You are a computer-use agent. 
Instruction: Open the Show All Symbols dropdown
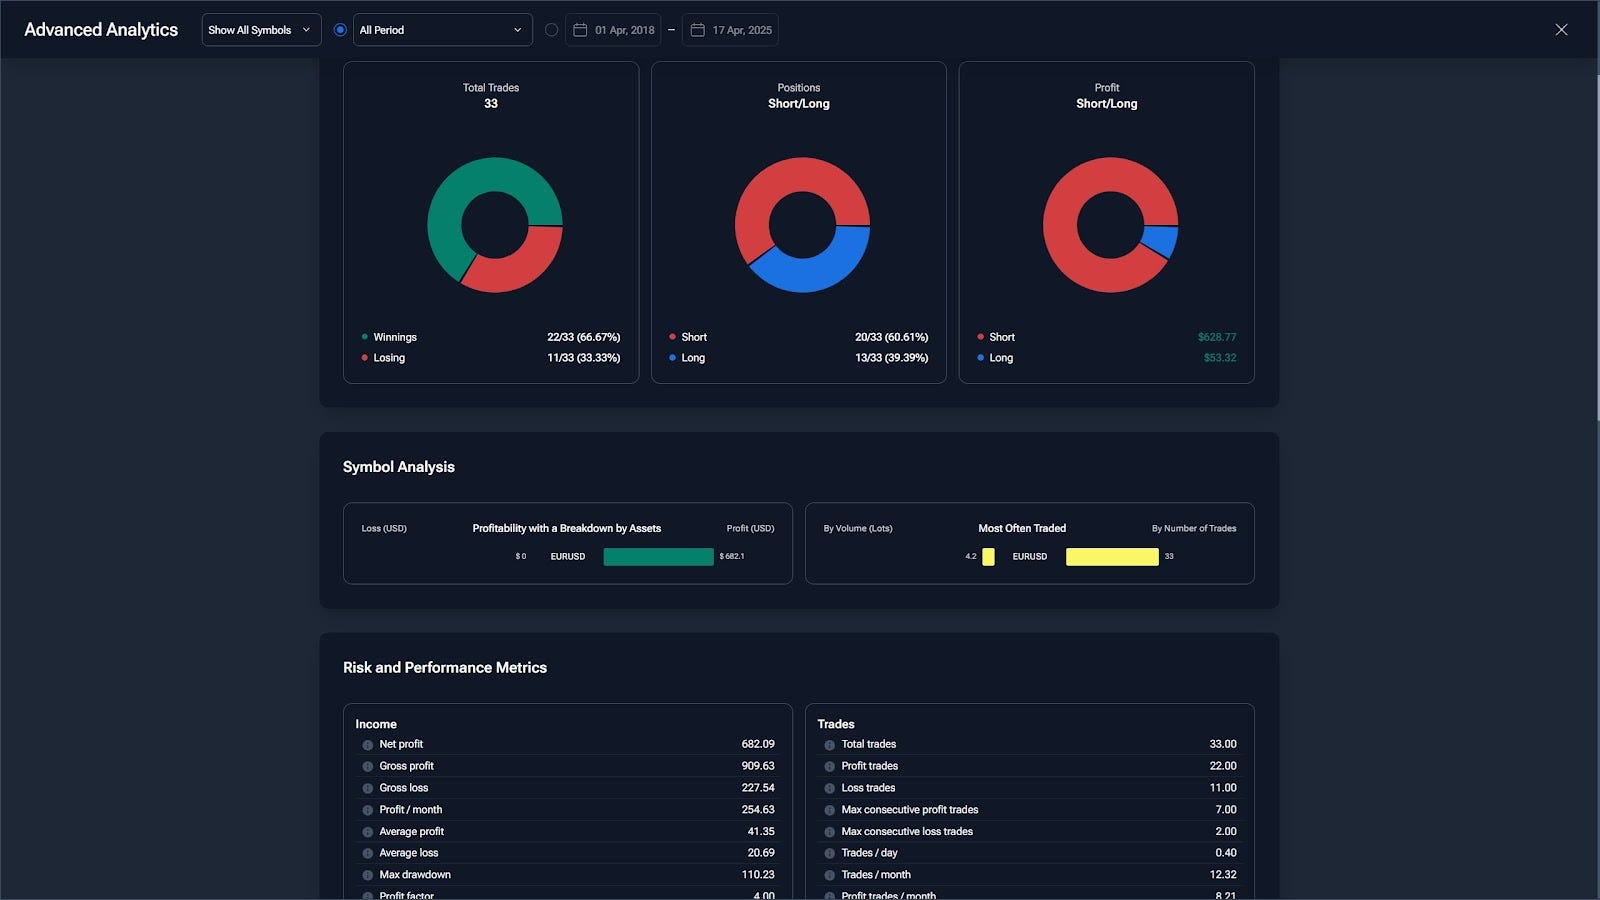261,30
